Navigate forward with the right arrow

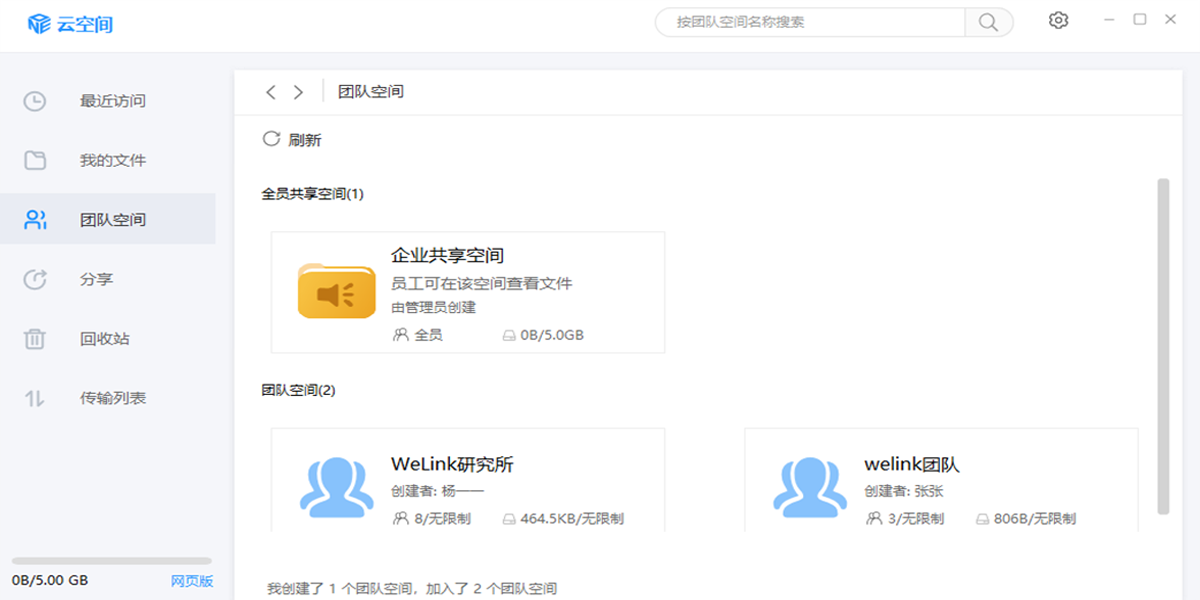click(298, 92)
